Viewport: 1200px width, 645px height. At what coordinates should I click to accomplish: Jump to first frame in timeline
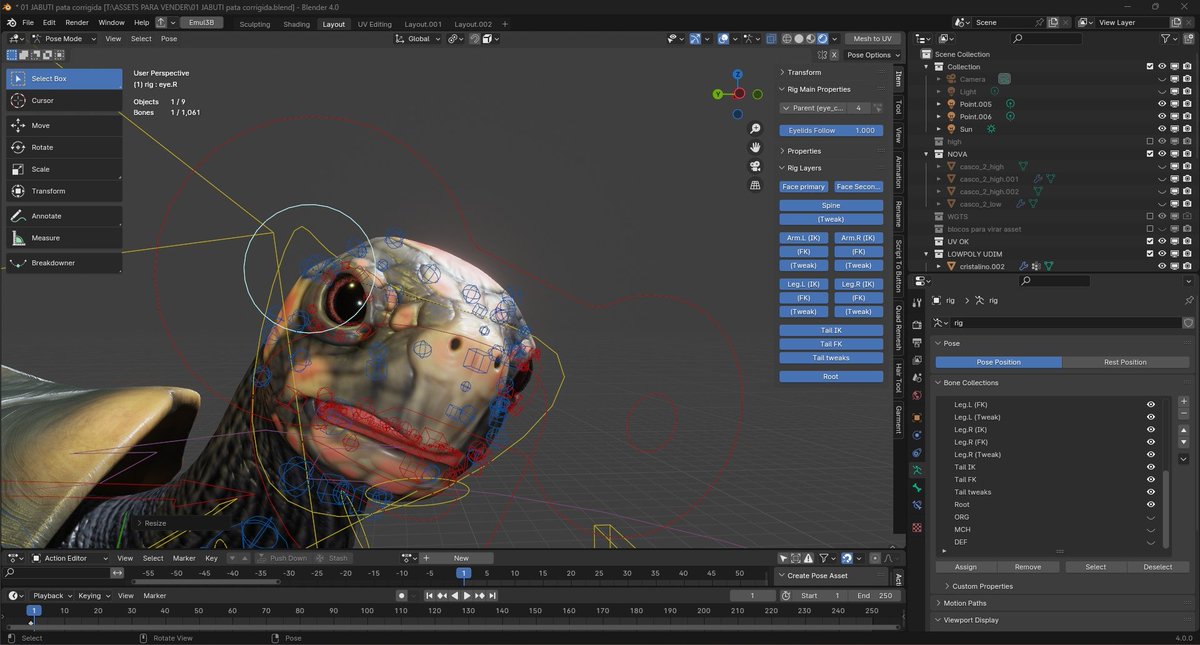tap(430, 596)
